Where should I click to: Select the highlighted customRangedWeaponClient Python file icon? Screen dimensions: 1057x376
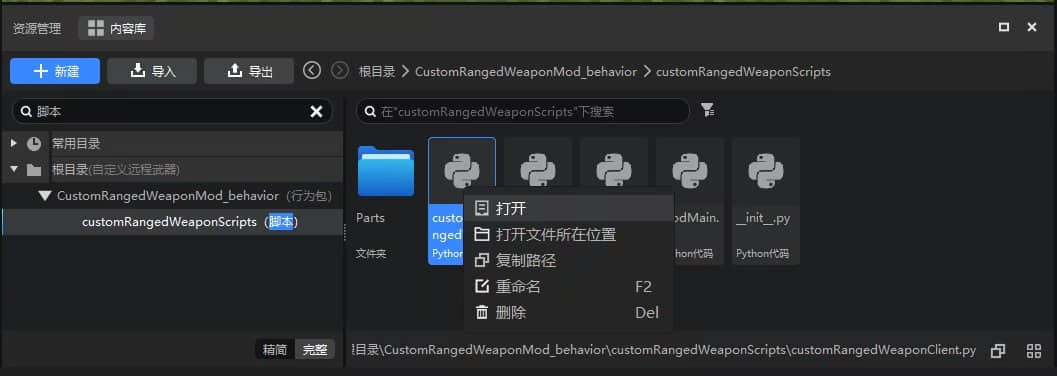(x=462, y=171)
